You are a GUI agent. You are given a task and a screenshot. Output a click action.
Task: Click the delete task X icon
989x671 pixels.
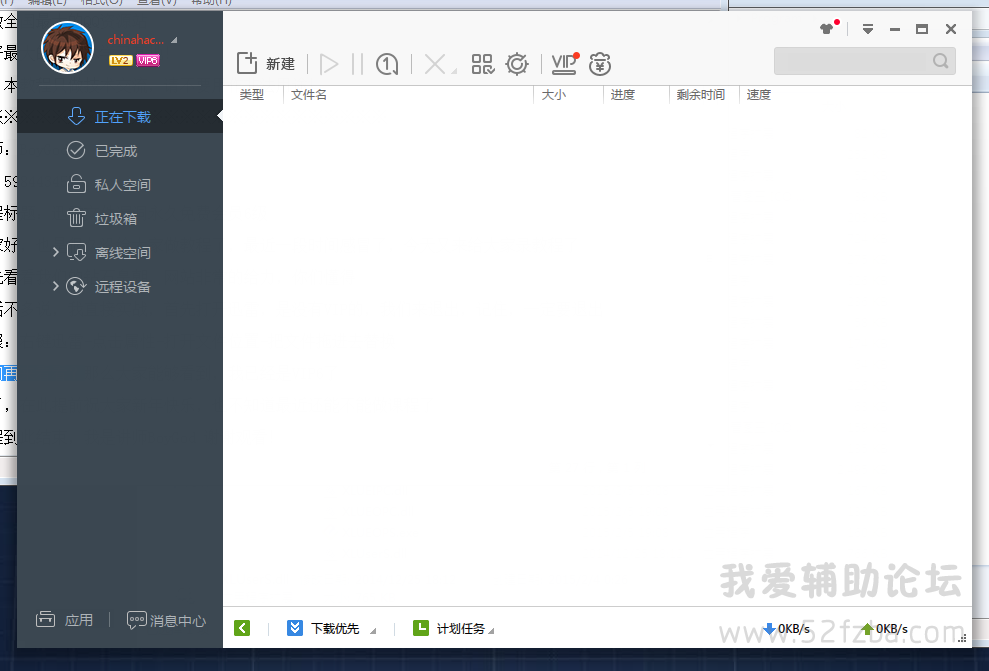tap(435, 64)
